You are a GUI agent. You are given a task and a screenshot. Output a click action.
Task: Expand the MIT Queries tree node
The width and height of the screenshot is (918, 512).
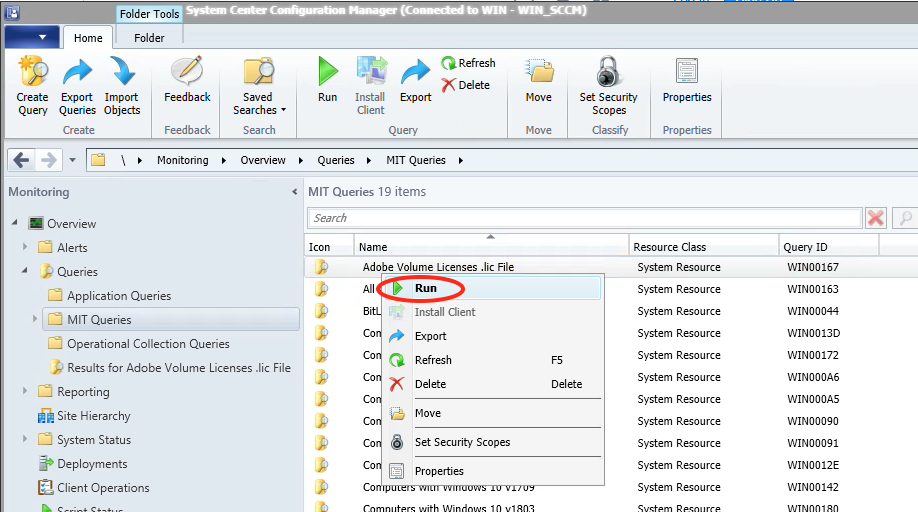click(35, 318)
